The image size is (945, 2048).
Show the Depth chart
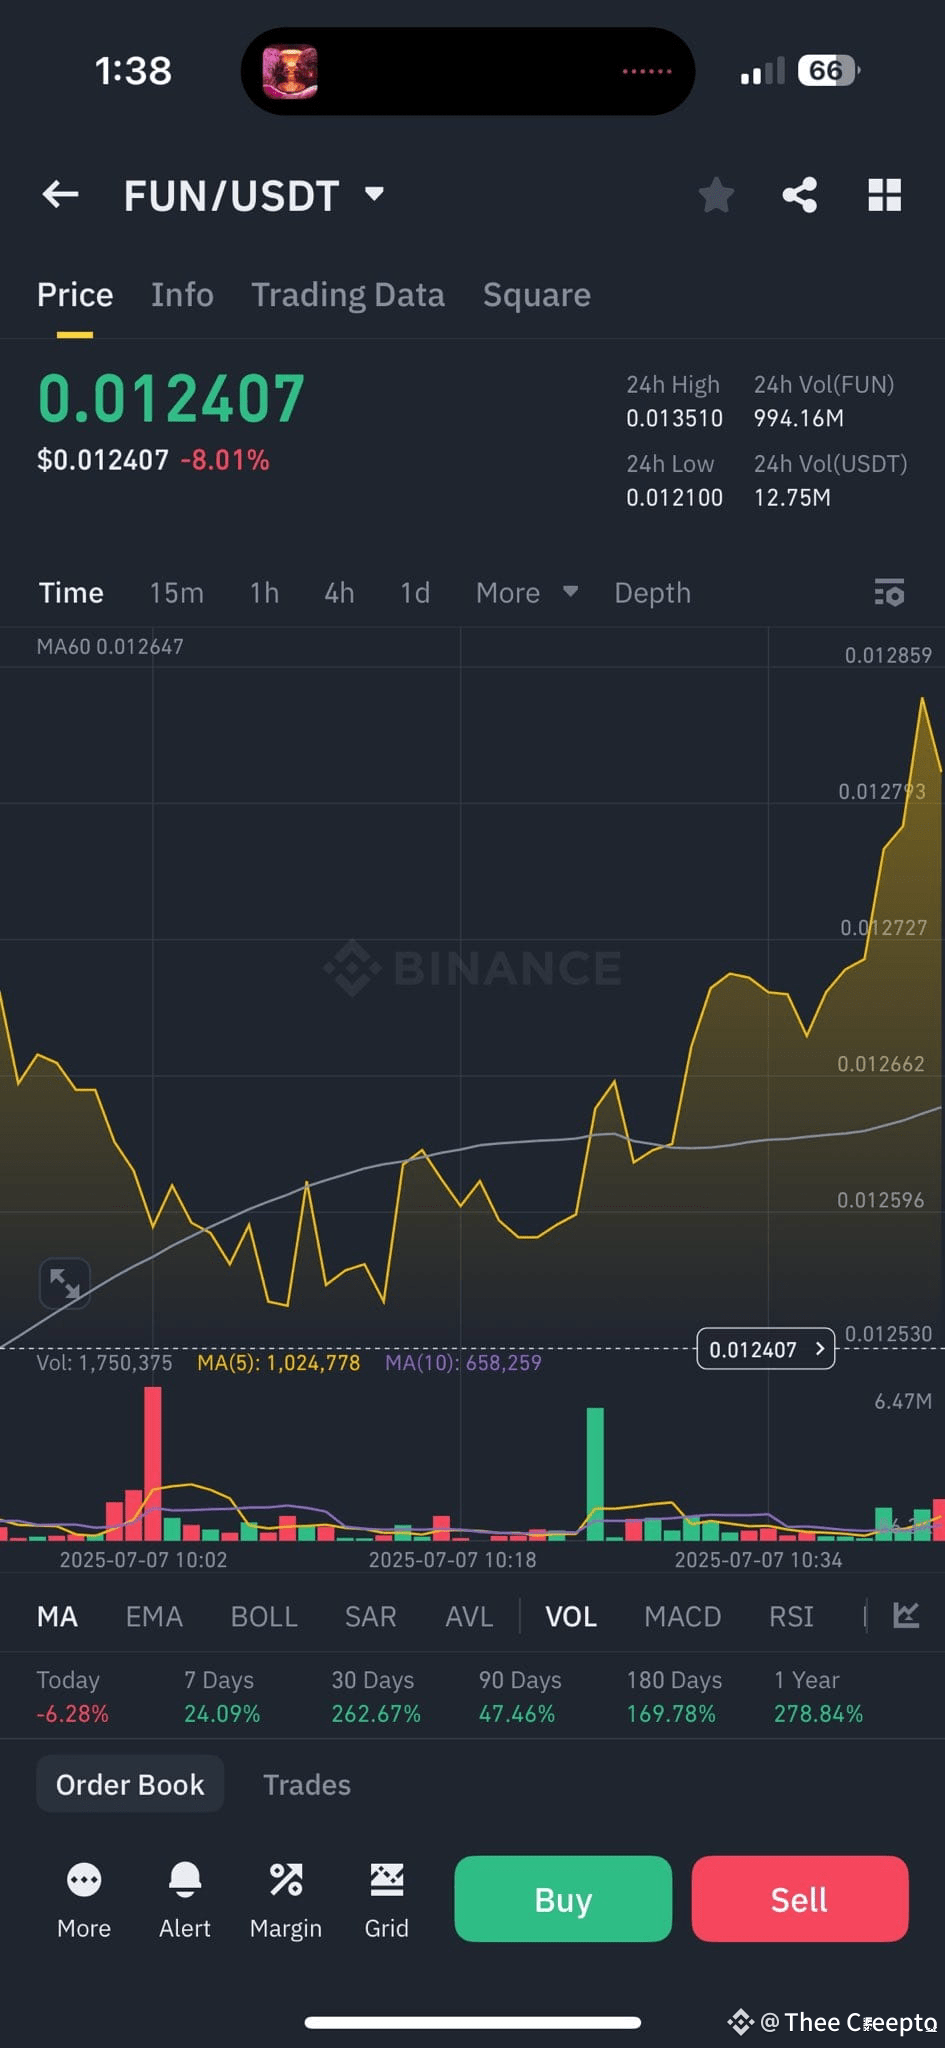click(653, 593)
